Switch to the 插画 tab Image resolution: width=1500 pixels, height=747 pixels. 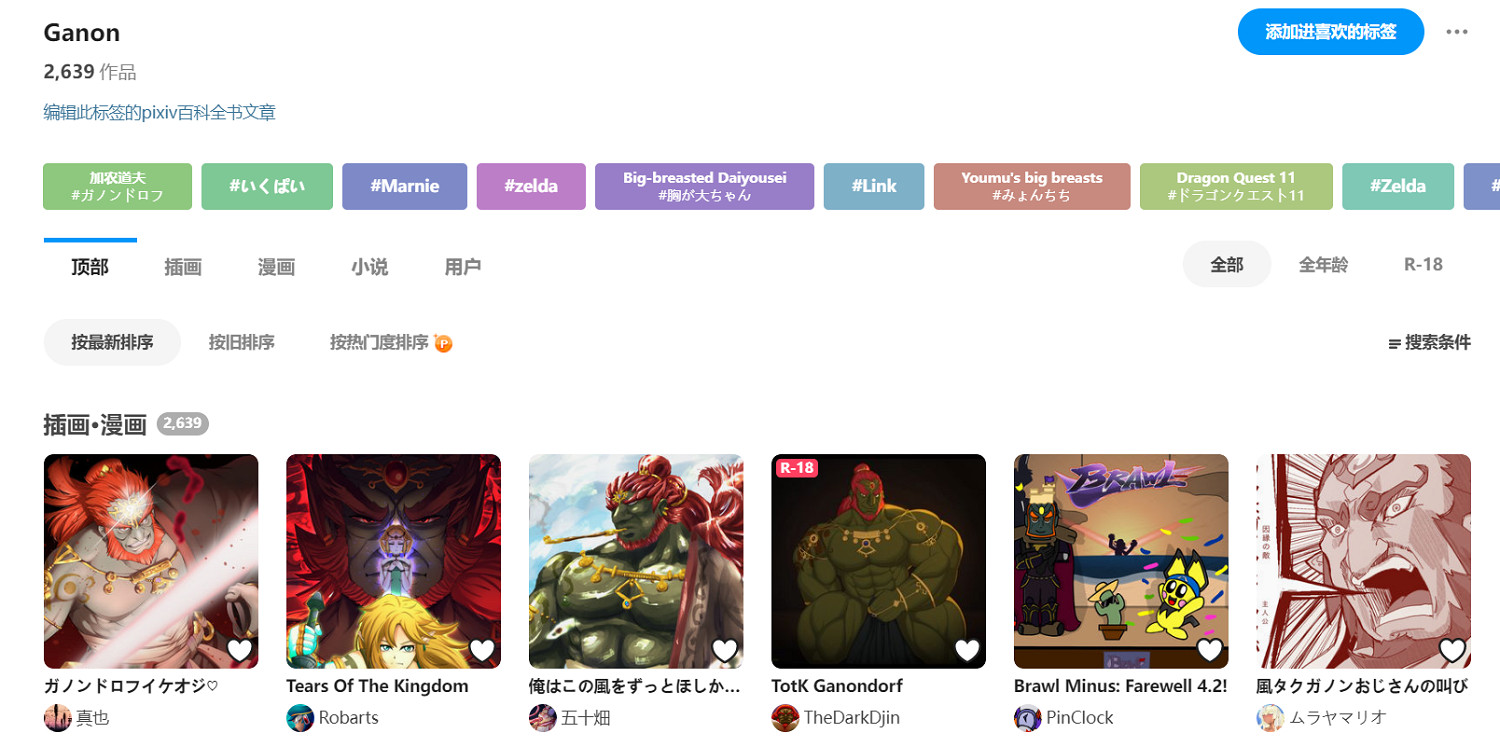[183, 267]
